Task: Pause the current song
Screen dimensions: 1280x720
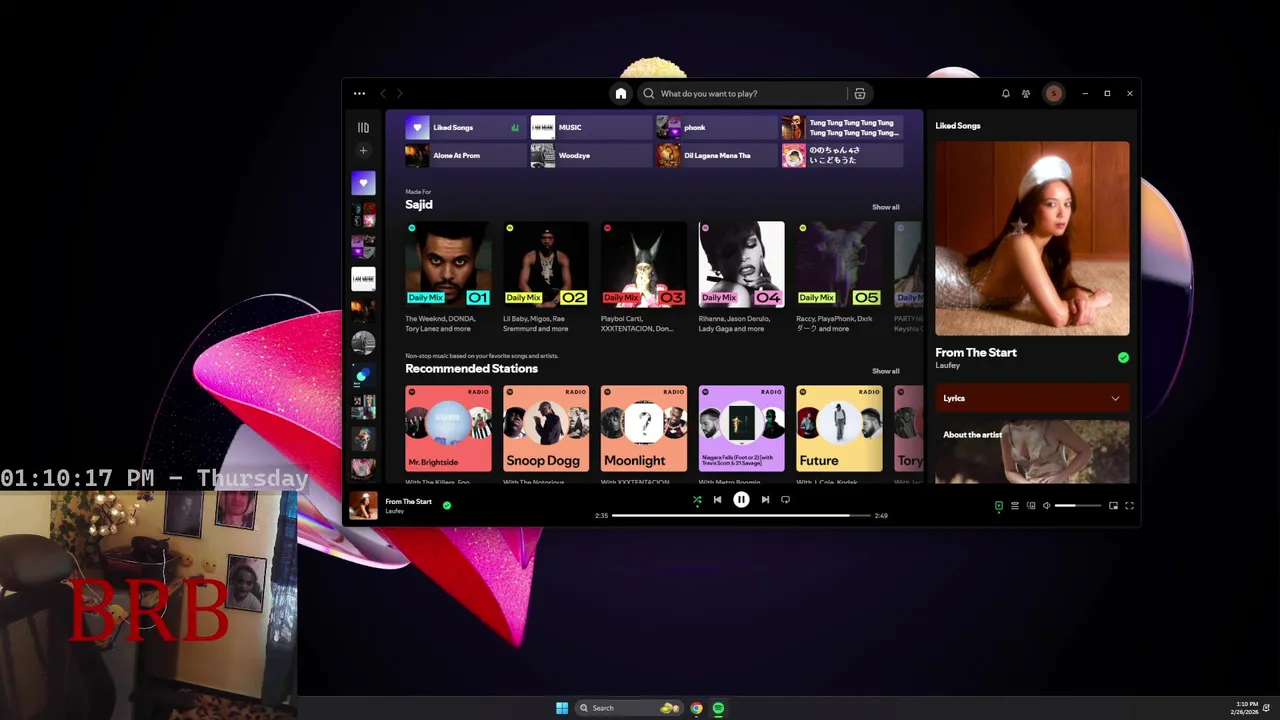Action: coord(741,500)
